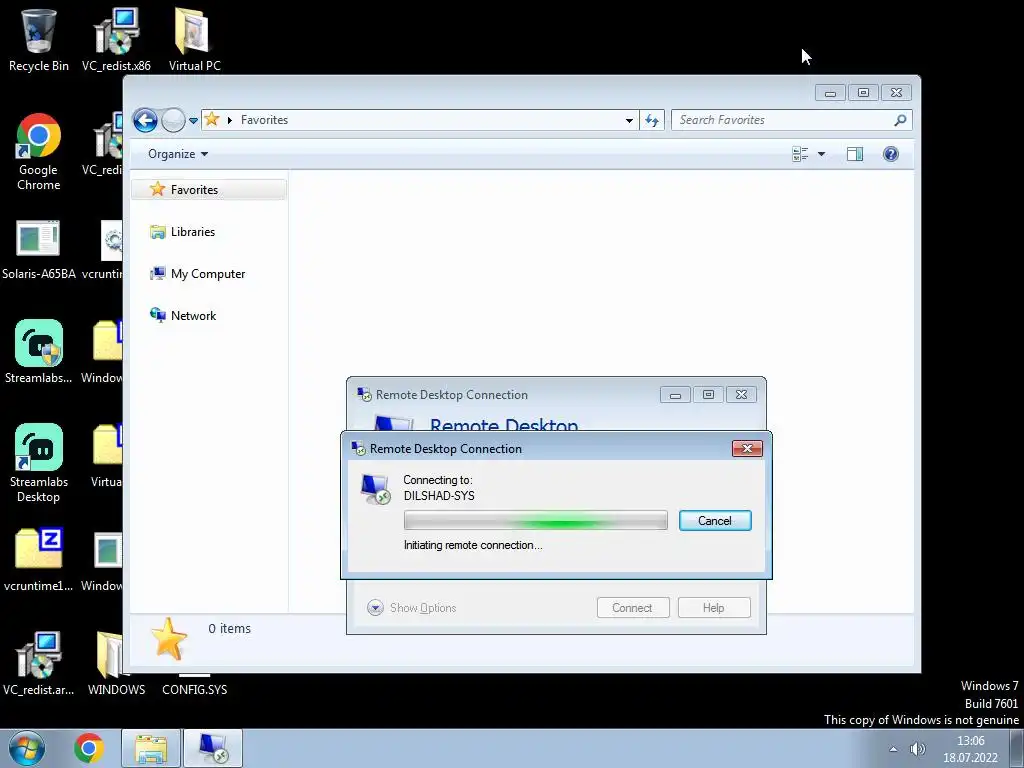Open the volume speaker tray icon
This screenshot has width=1024, height=768.
coord(918,749)
